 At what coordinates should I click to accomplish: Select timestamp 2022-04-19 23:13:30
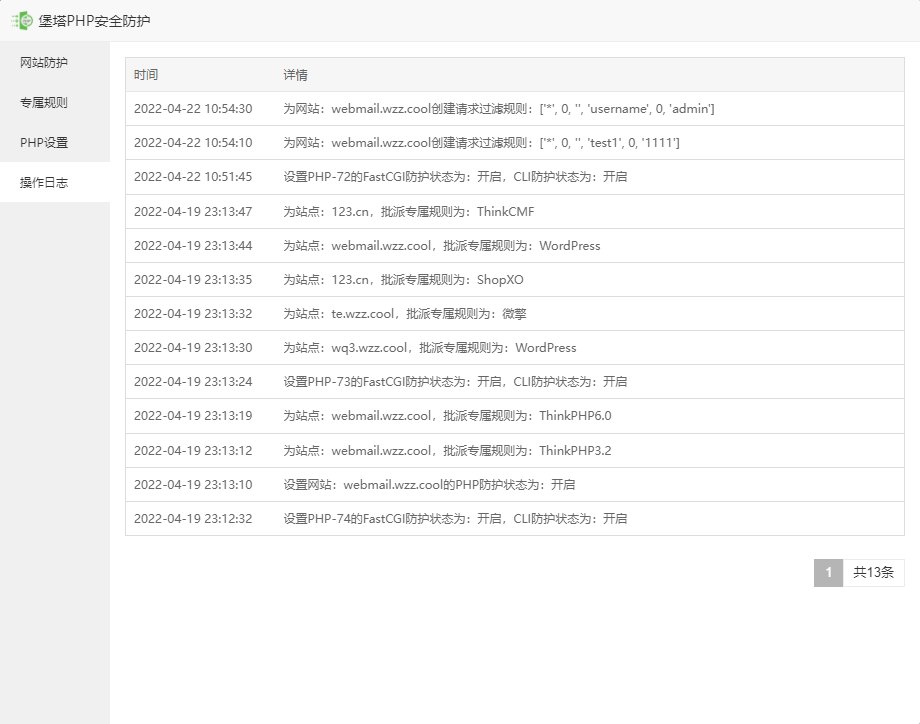coord(193,347)
